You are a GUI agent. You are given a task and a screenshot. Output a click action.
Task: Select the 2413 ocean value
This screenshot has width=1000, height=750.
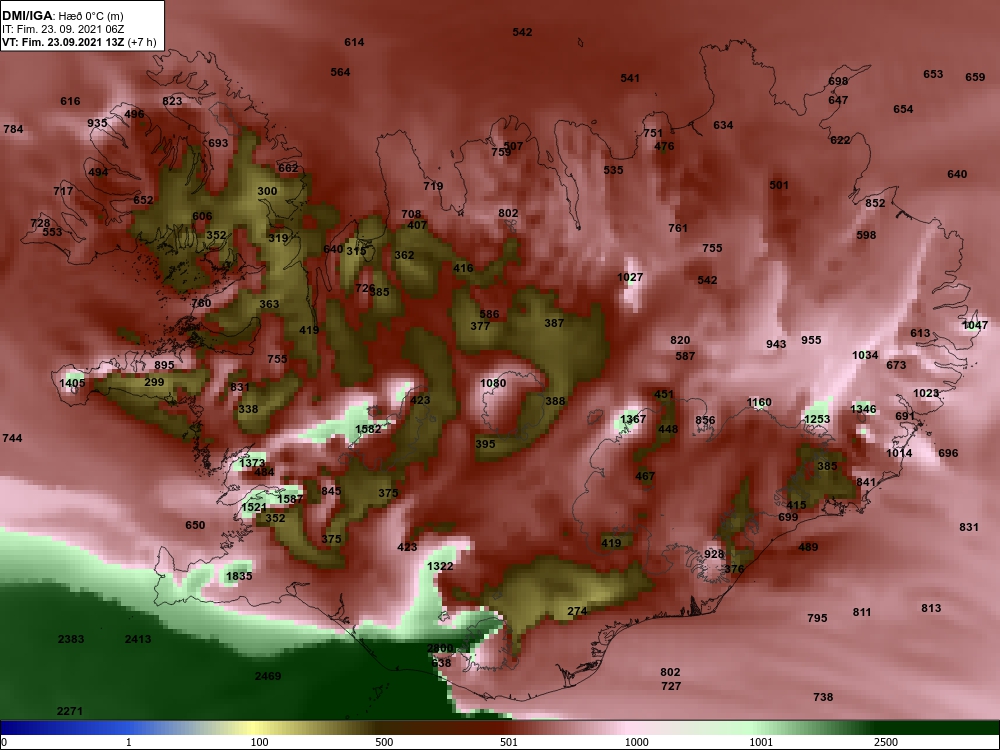(x=138, y=639)
